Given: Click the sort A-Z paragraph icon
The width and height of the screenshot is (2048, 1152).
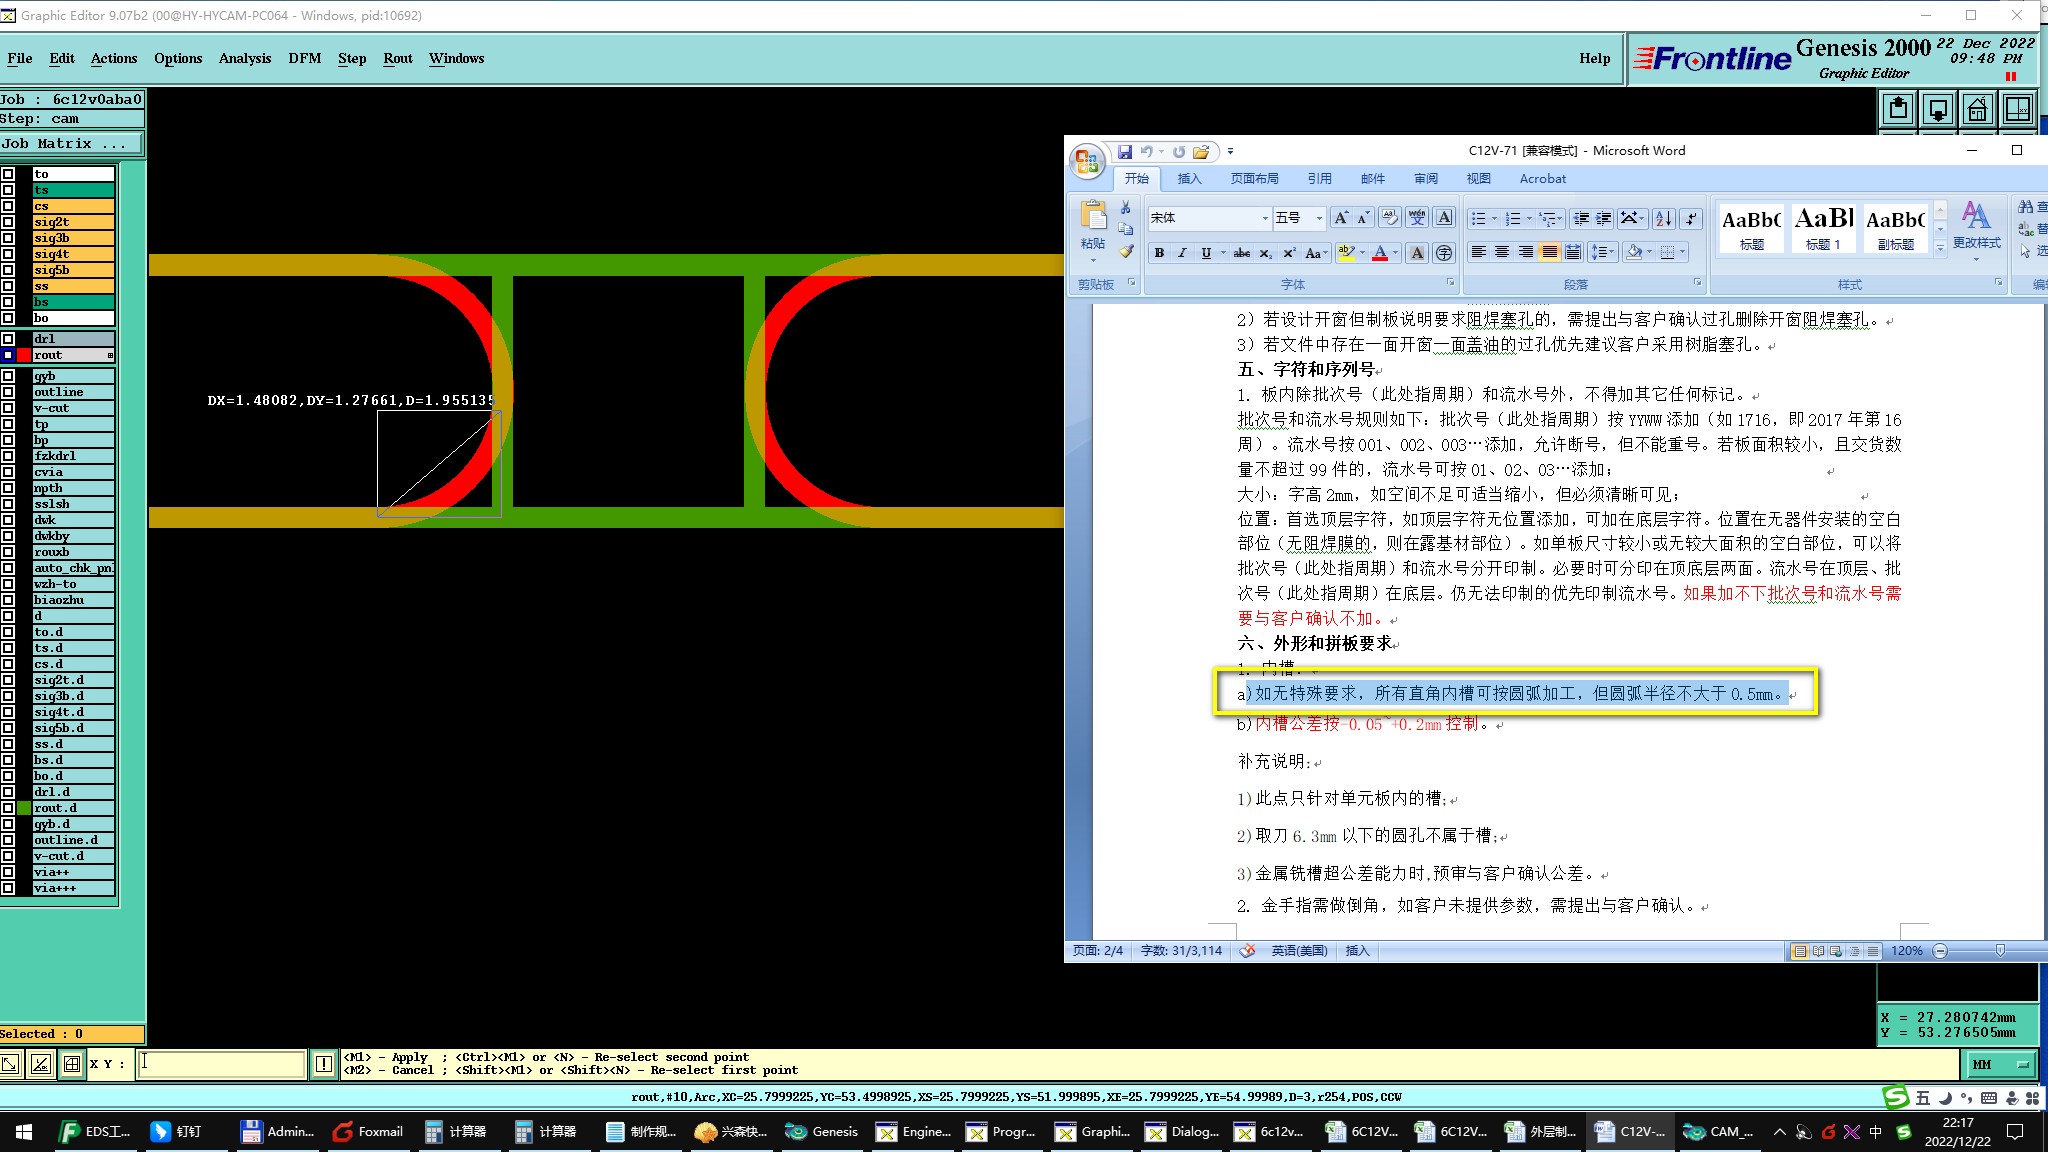Looking at the screenshot, I should 1663,218.
